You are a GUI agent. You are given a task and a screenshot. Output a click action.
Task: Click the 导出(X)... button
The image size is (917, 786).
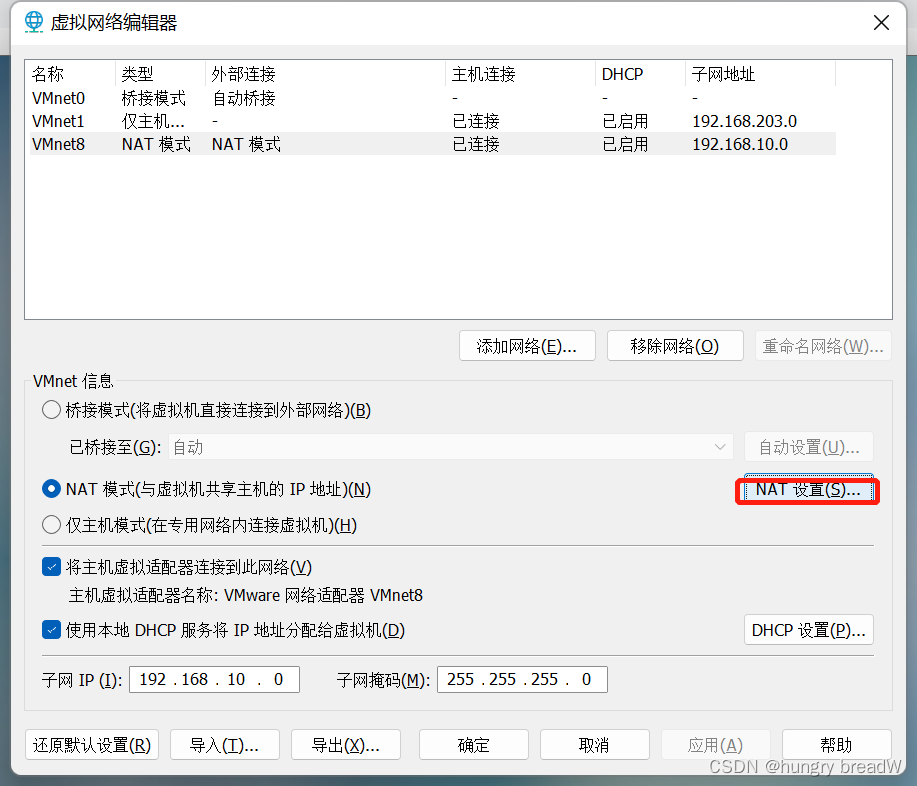(346, 744)
